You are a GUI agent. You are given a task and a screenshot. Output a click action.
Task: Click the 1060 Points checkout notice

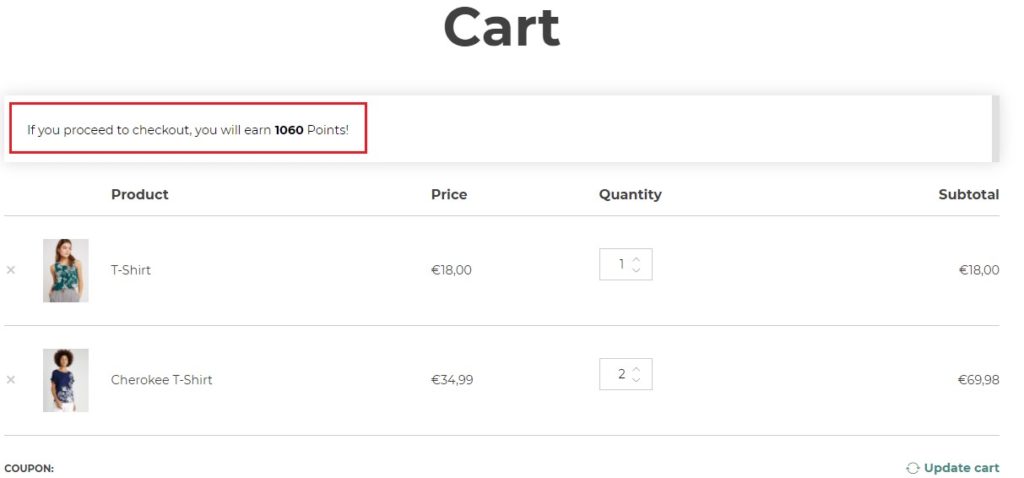pyautogui.click(x=188, y=129)
